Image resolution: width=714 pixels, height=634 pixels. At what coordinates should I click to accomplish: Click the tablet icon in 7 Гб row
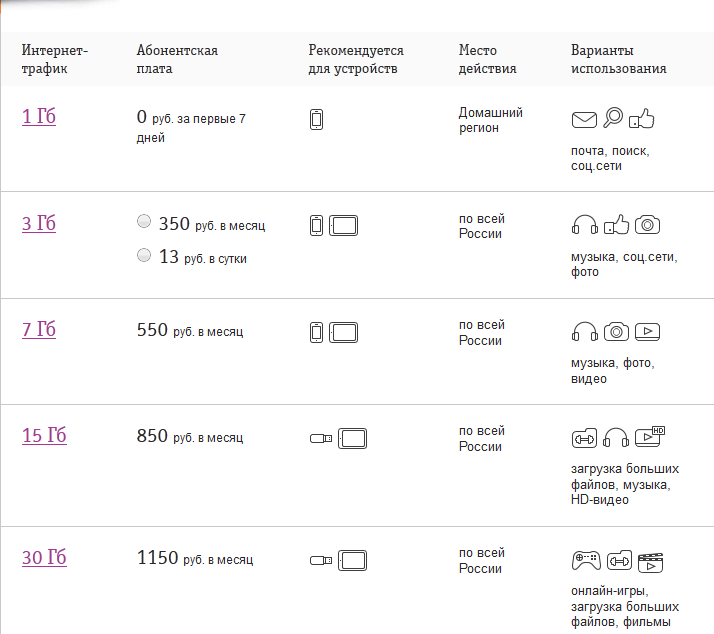(x=343, y=332)
